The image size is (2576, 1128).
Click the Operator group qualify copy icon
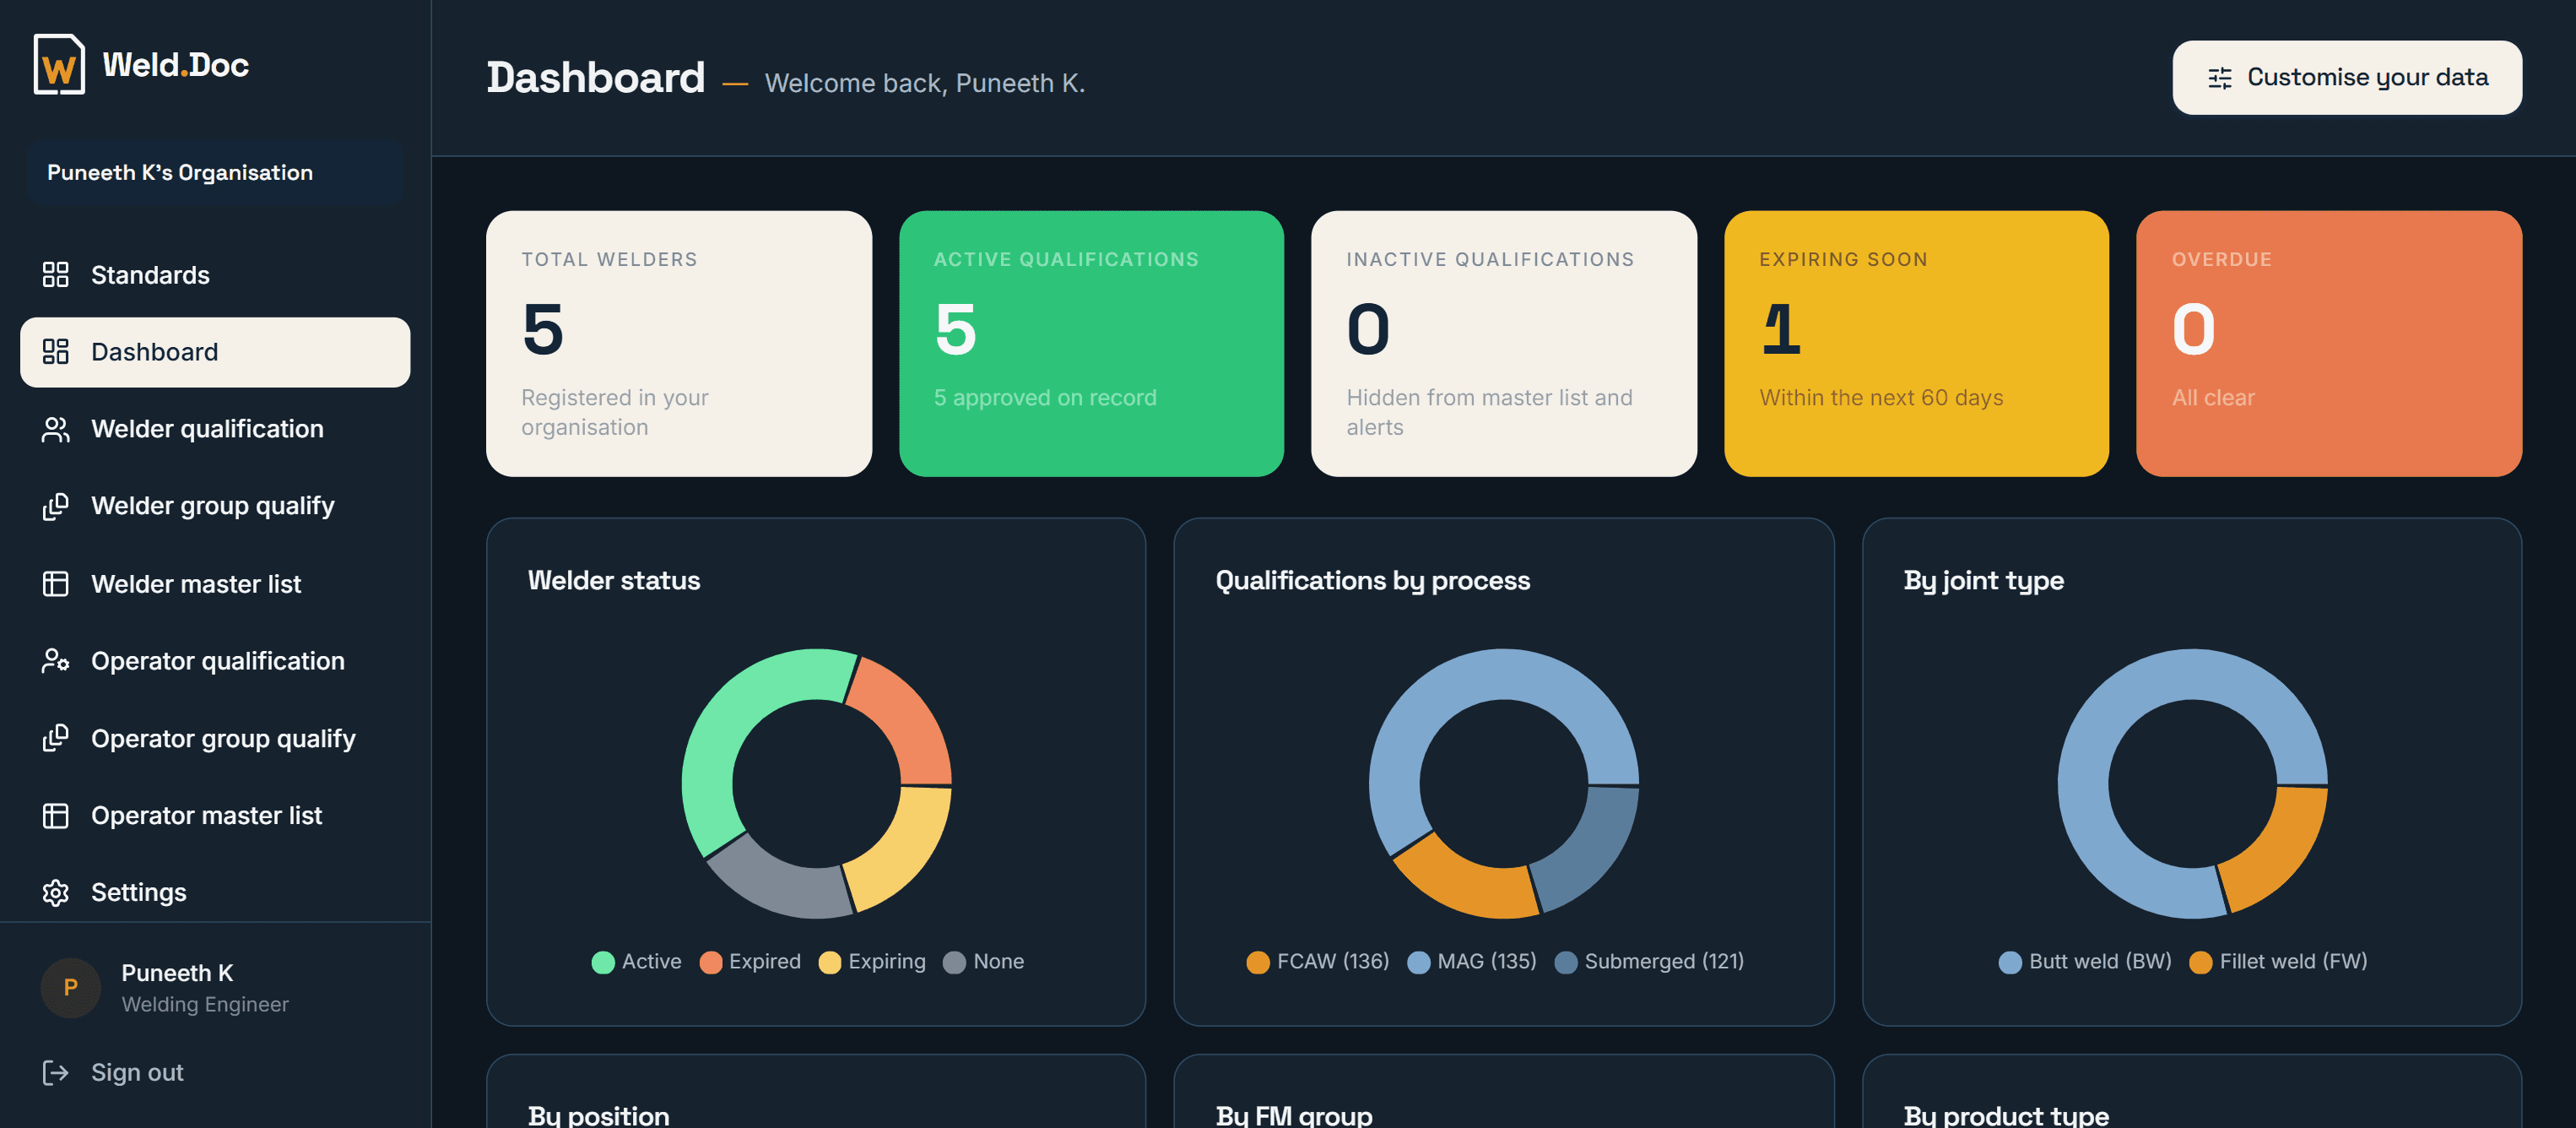click(56, 738)
